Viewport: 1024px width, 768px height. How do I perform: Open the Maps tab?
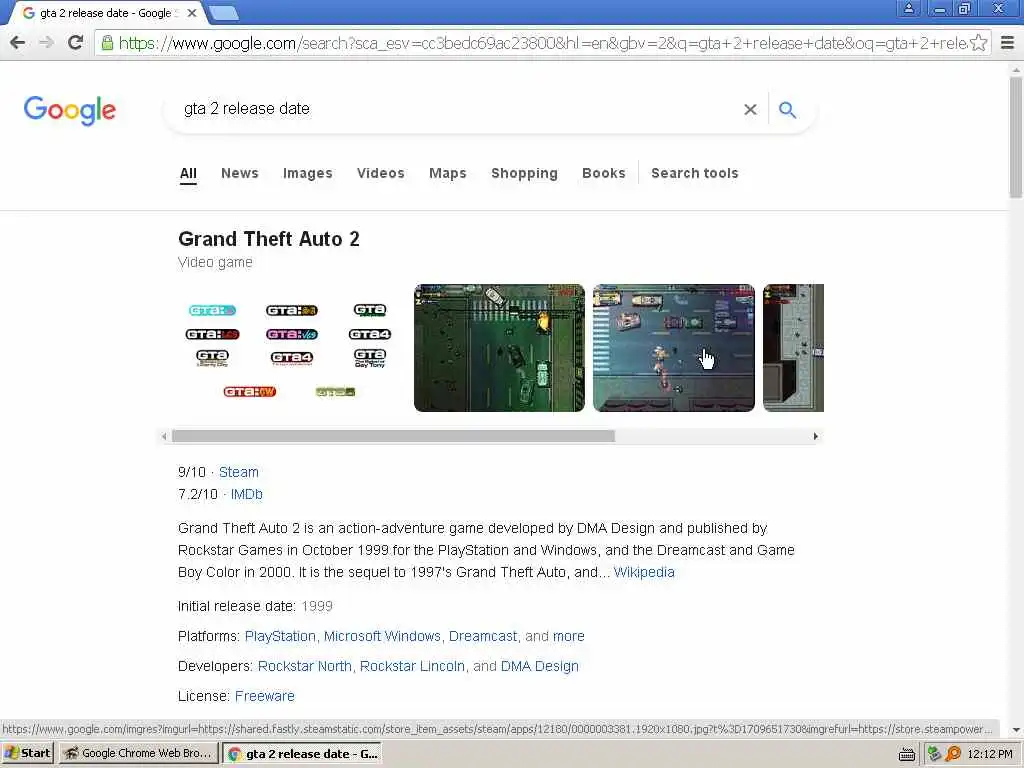coord(448,174)
